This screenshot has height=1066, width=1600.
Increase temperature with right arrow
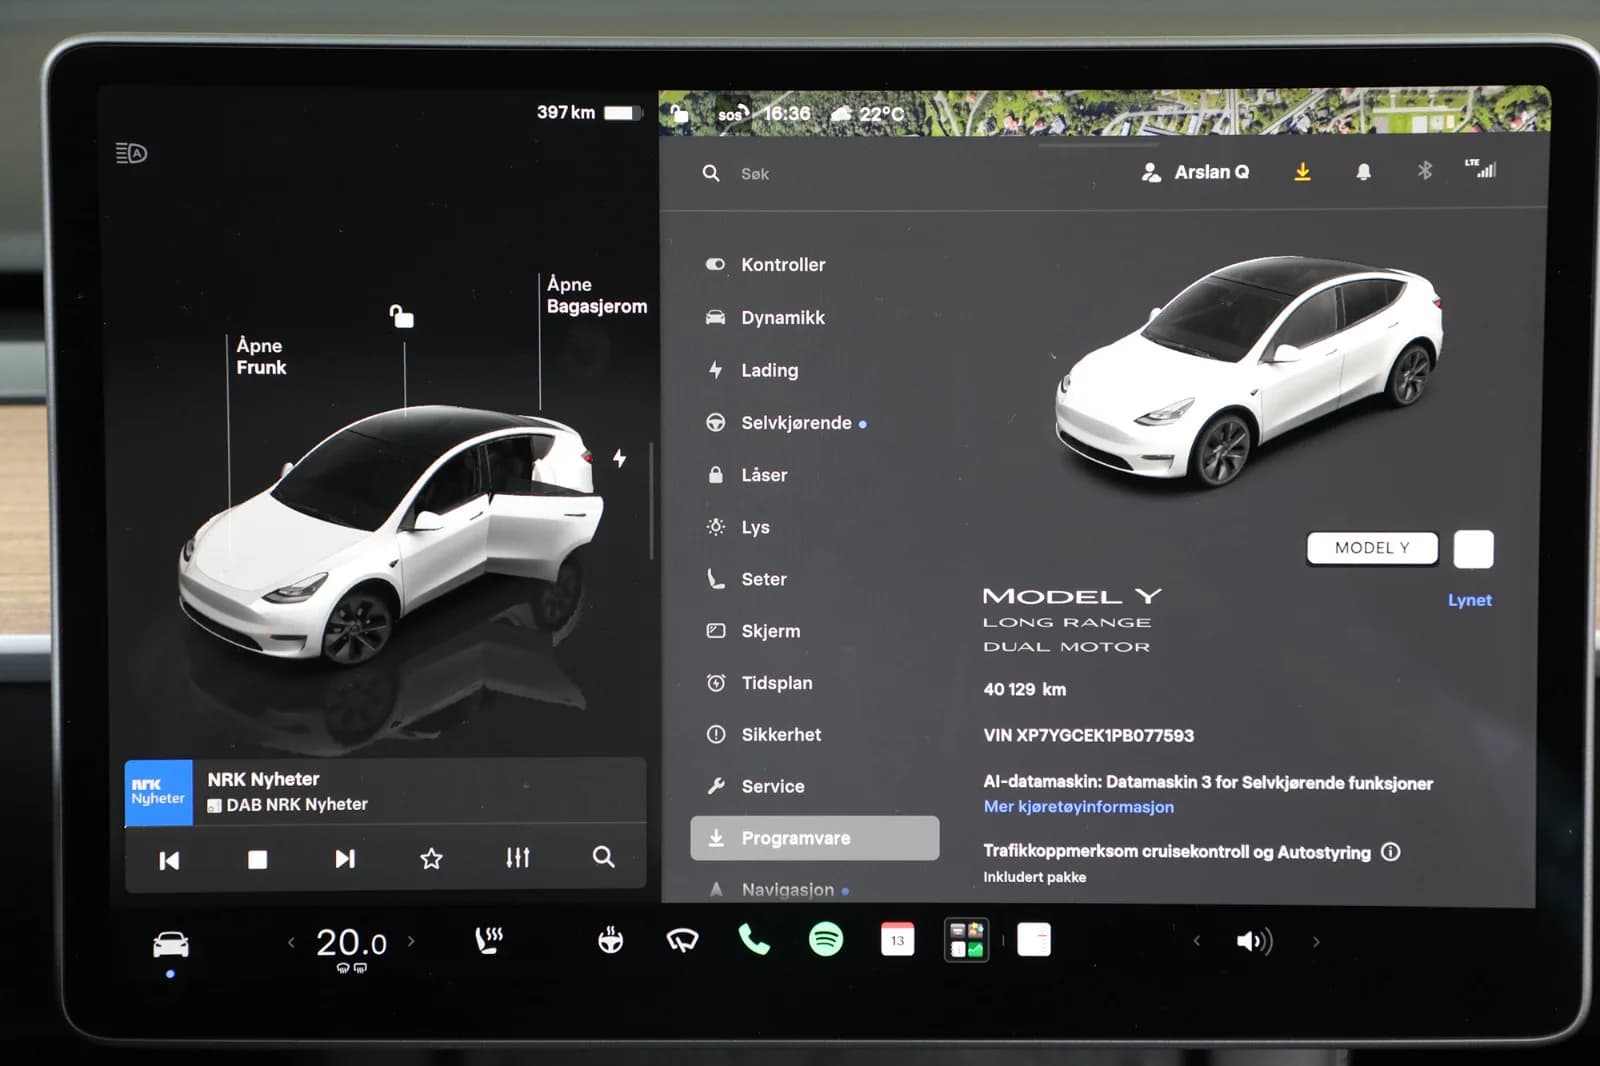[411, 941]
